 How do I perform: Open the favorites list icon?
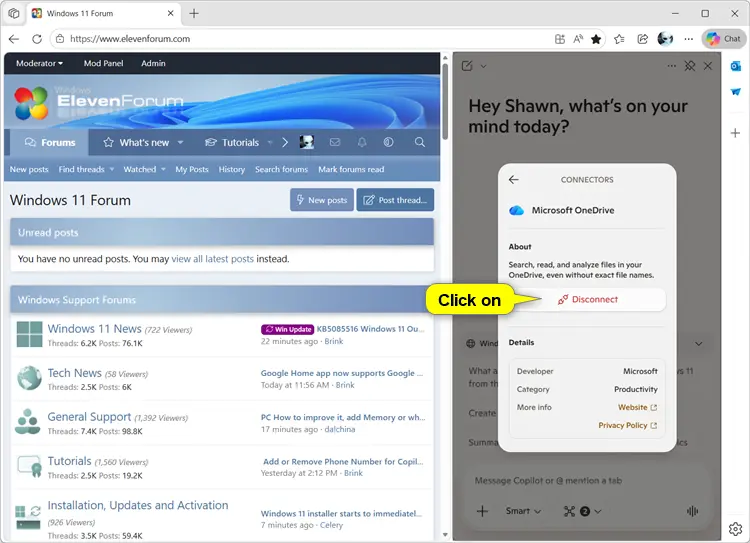pos(619,39)
